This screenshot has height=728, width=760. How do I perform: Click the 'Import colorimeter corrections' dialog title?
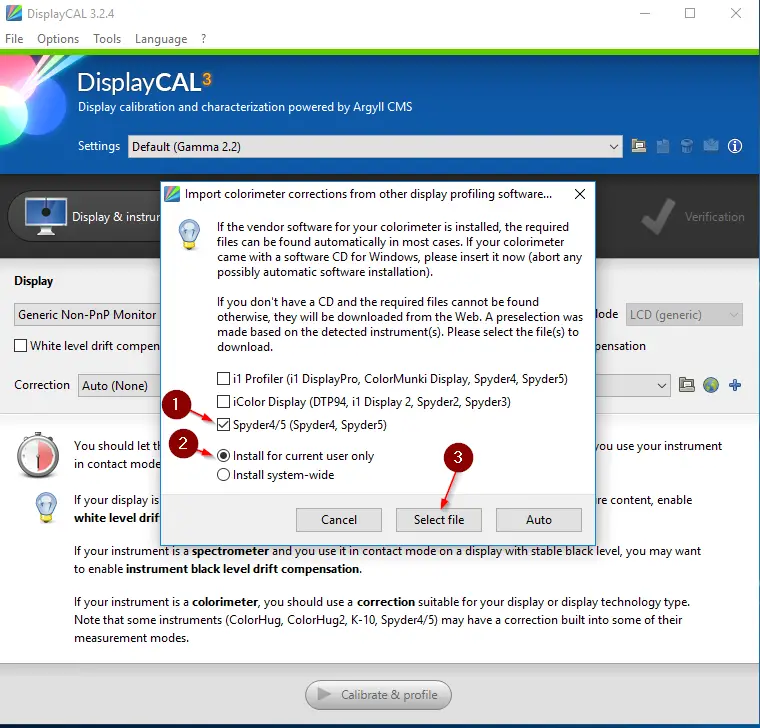pyautogui.click(x=368, y=194)
